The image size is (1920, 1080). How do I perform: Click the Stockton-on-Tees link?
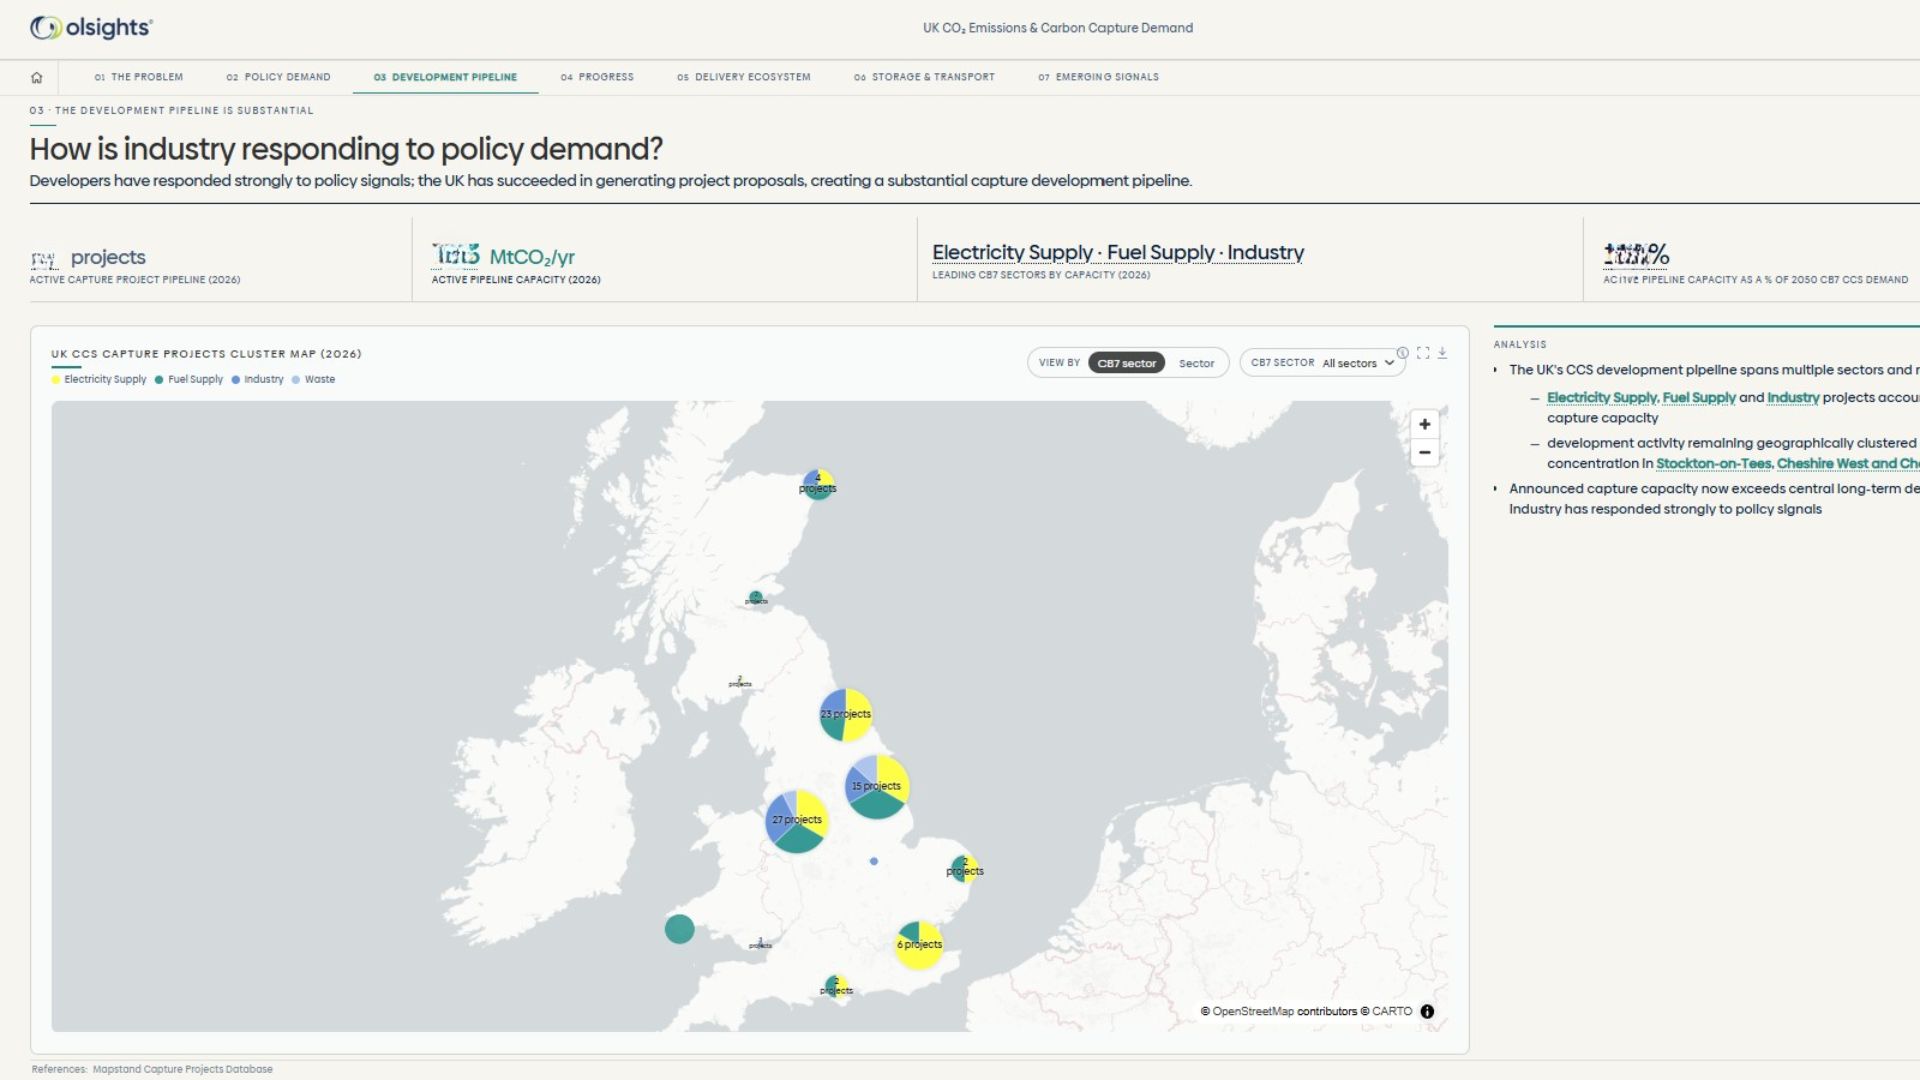(x=1714, y=463)
